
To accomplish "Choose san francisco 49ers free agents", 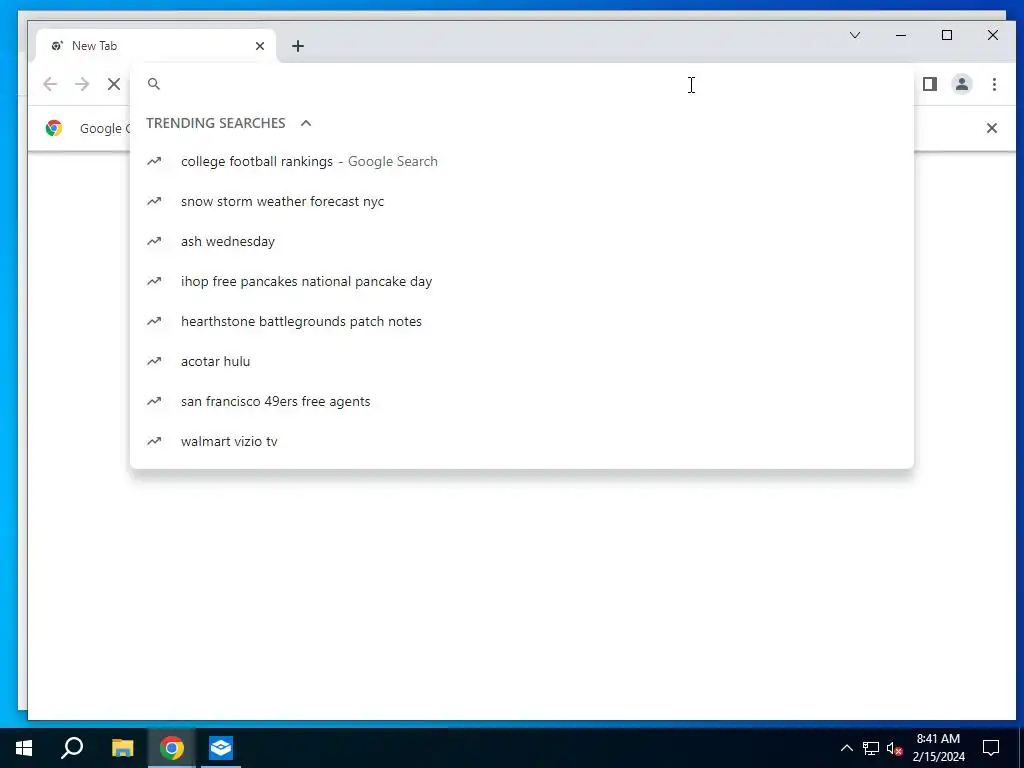I will point(521,401).
